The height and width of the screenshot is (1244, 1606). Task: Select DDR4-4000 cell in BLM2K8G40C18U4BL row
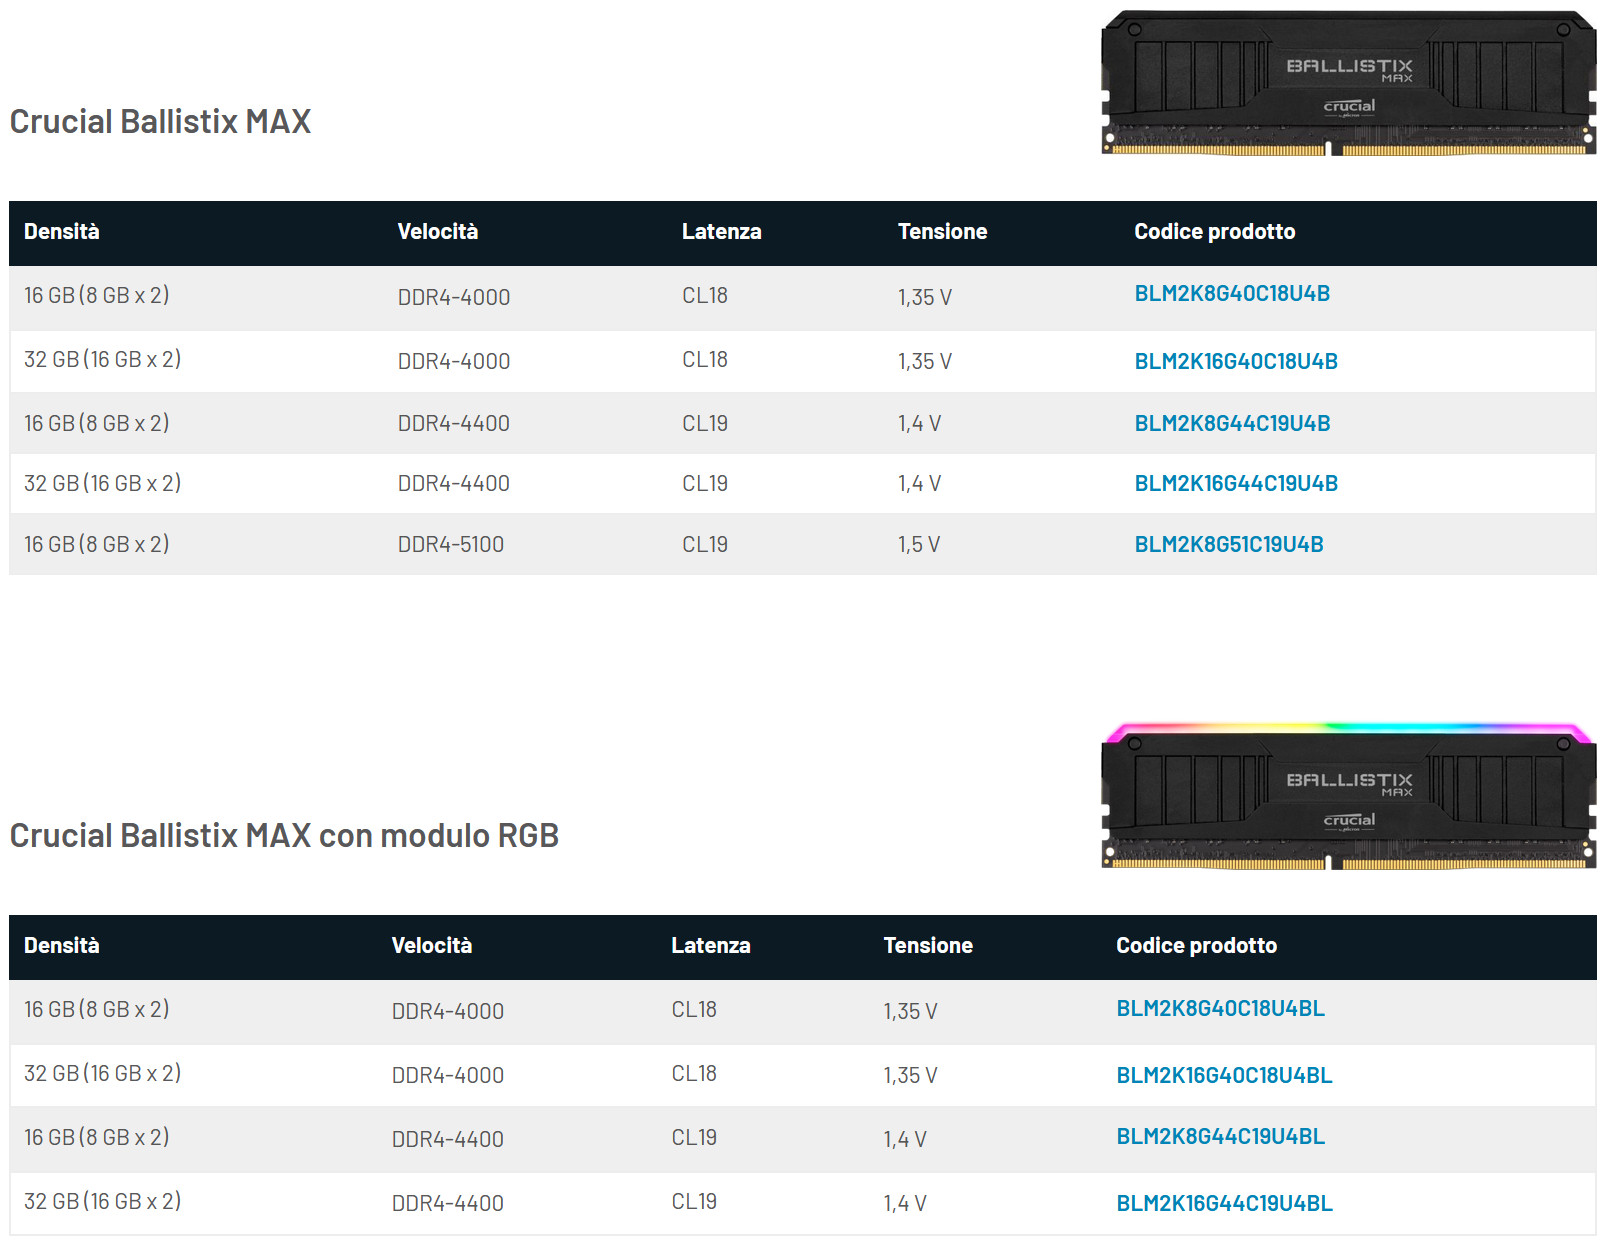448,1012
